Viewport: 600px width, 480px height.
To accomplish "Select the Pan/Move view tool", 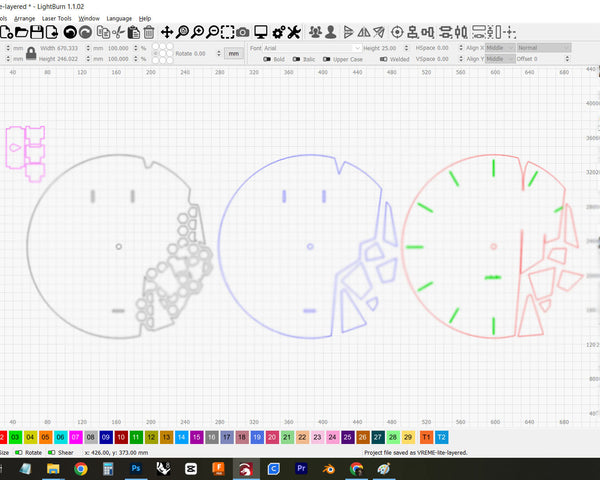I will 167,32.
